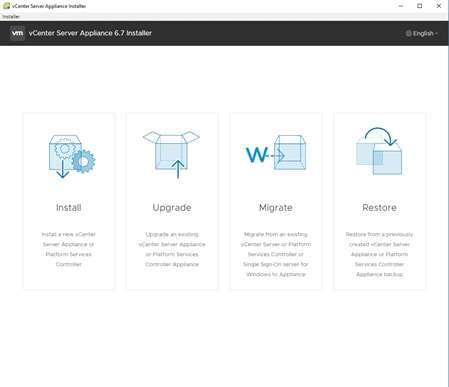
Task: Maximize the installer window
Action: click(x=420, y=6)
